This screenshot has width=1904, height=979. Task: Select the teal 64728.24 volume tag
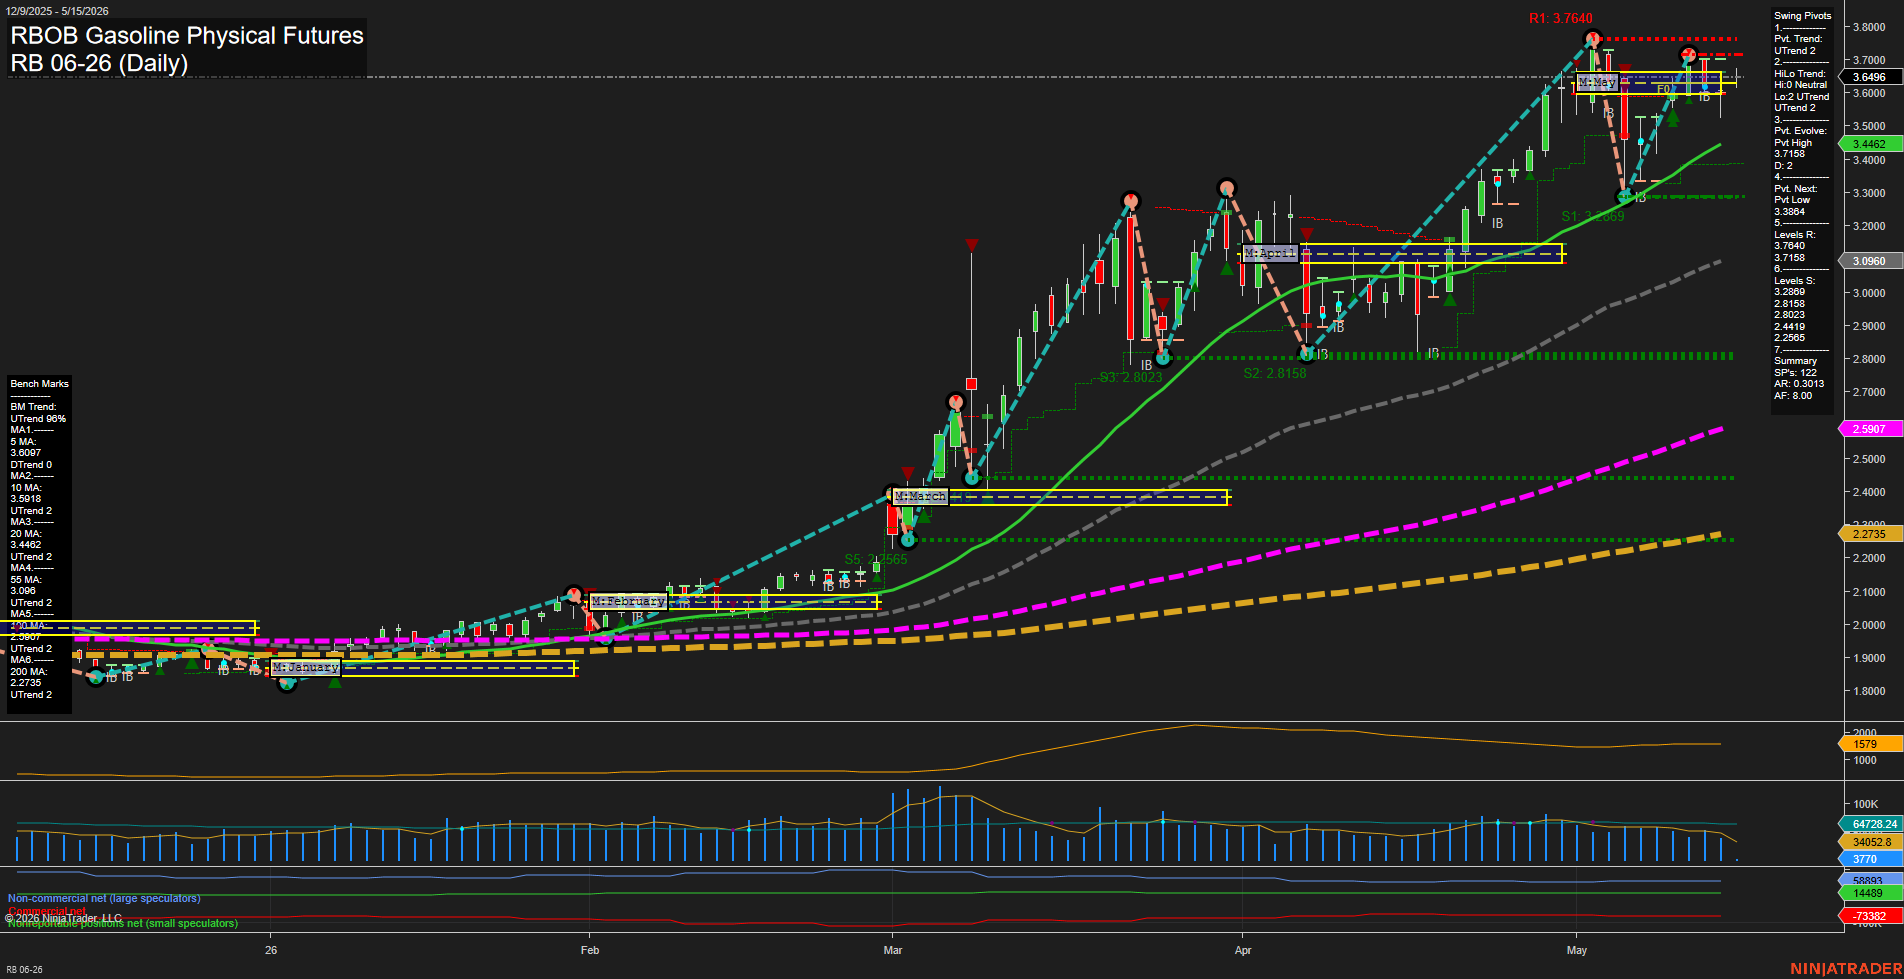(1872, 824)
